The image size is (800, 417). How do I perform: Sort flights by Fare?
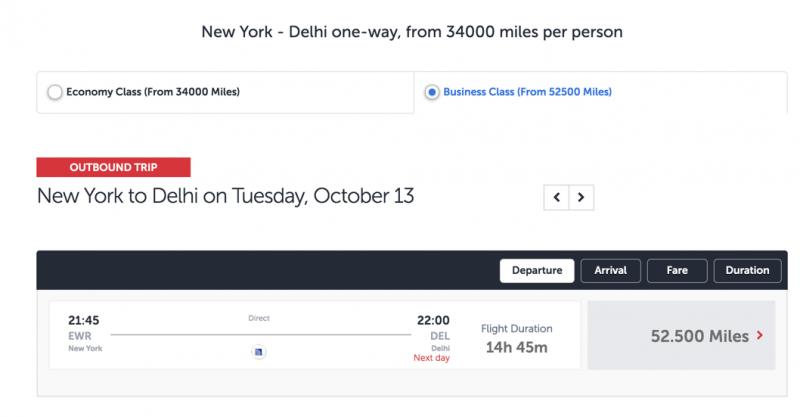coord(677,271)
